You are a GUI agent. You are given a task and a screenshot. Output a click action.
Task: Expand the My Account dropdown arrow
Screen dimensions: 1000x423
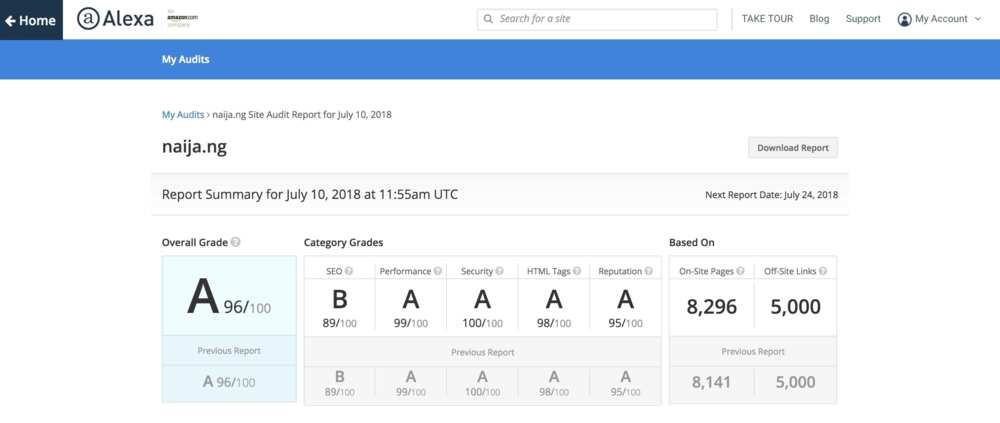coord(978,19)
